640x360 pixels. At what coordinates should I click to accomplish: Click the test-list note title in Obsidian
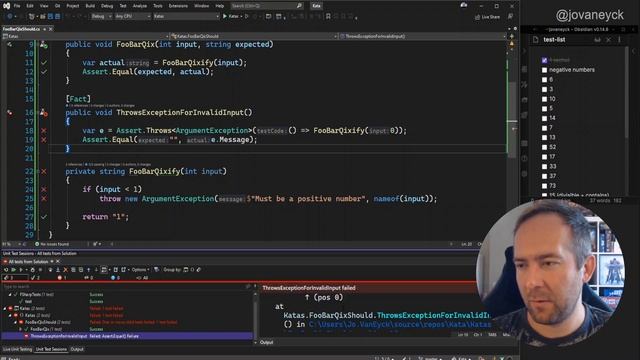click(x=554, y=40)
